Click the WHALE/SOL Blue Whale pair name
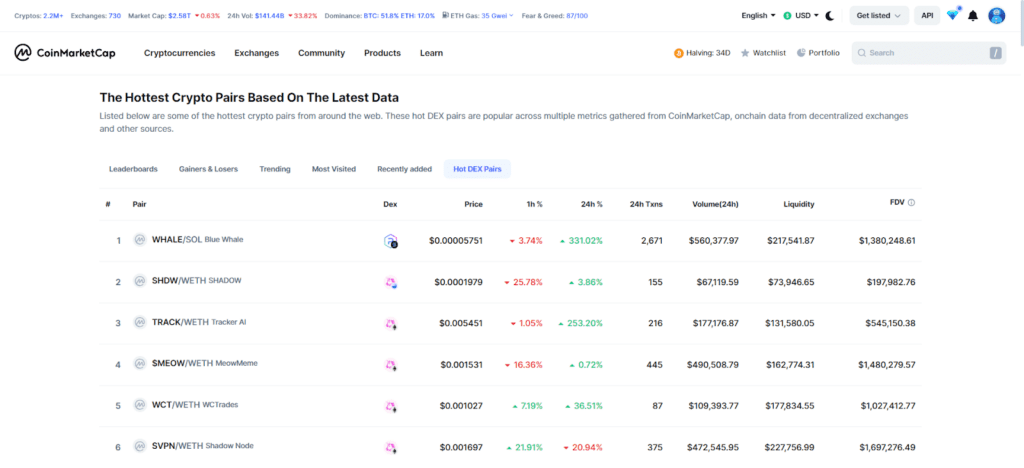 (197, 240)
